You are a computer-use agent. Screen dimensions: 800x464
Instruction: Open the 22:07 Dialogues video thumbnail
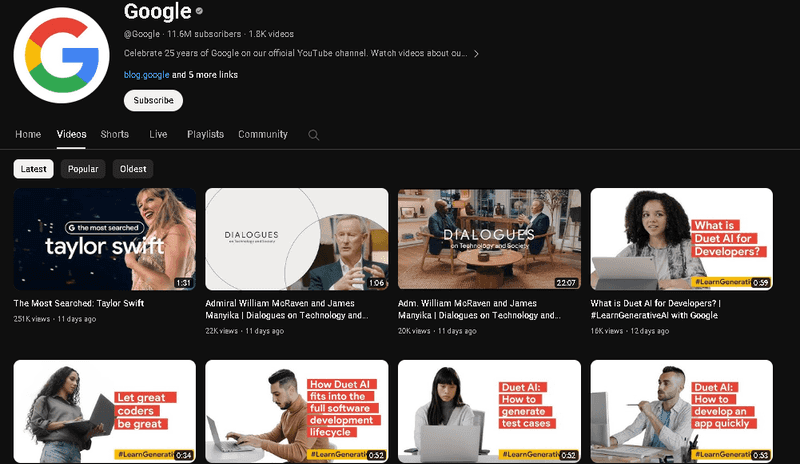click(489, 239)
